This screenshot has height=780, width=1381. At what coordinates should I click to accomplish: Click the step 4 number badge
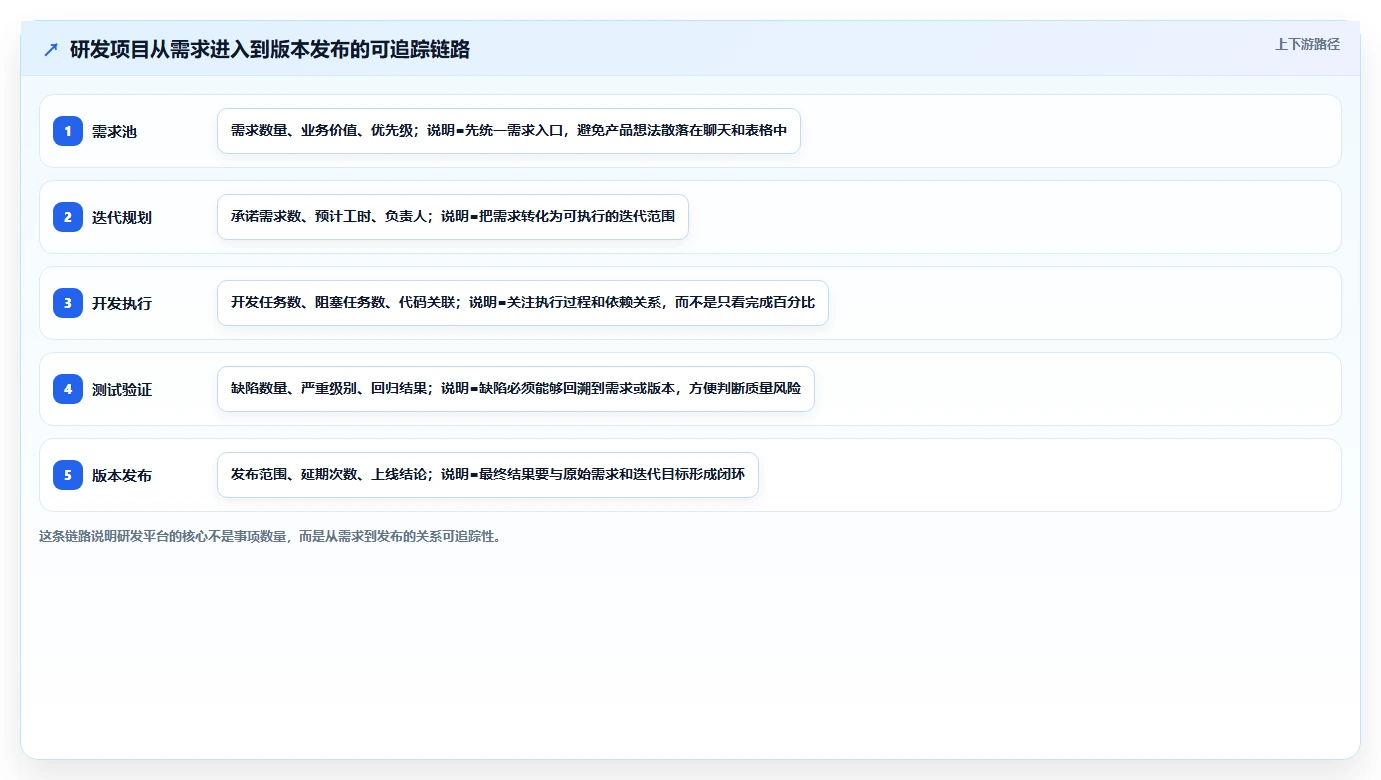[68, 389]
